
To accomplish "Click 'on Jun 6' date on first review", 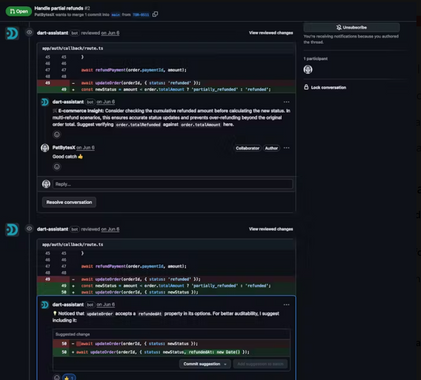I will (110, 33).
